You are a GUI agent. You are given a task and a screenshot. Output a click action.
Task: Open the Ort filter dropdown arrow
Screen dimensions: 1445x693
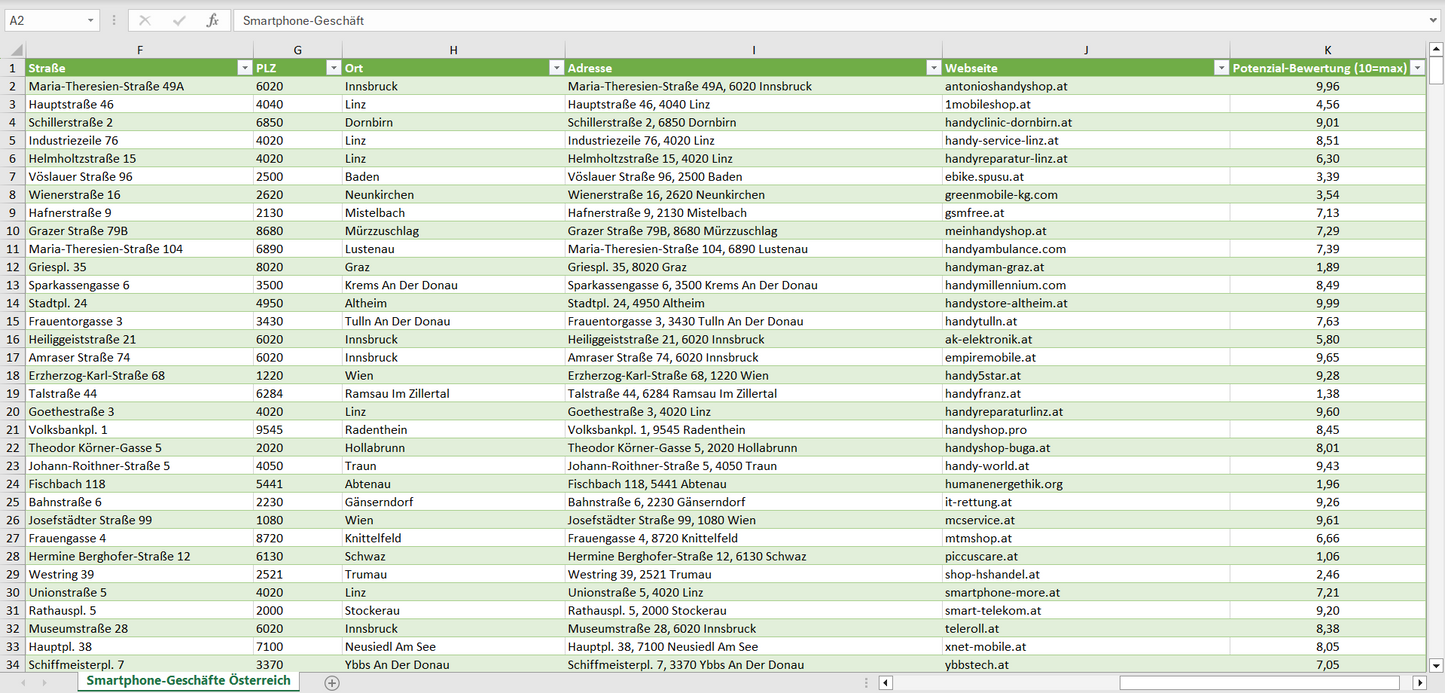(556, 68)
